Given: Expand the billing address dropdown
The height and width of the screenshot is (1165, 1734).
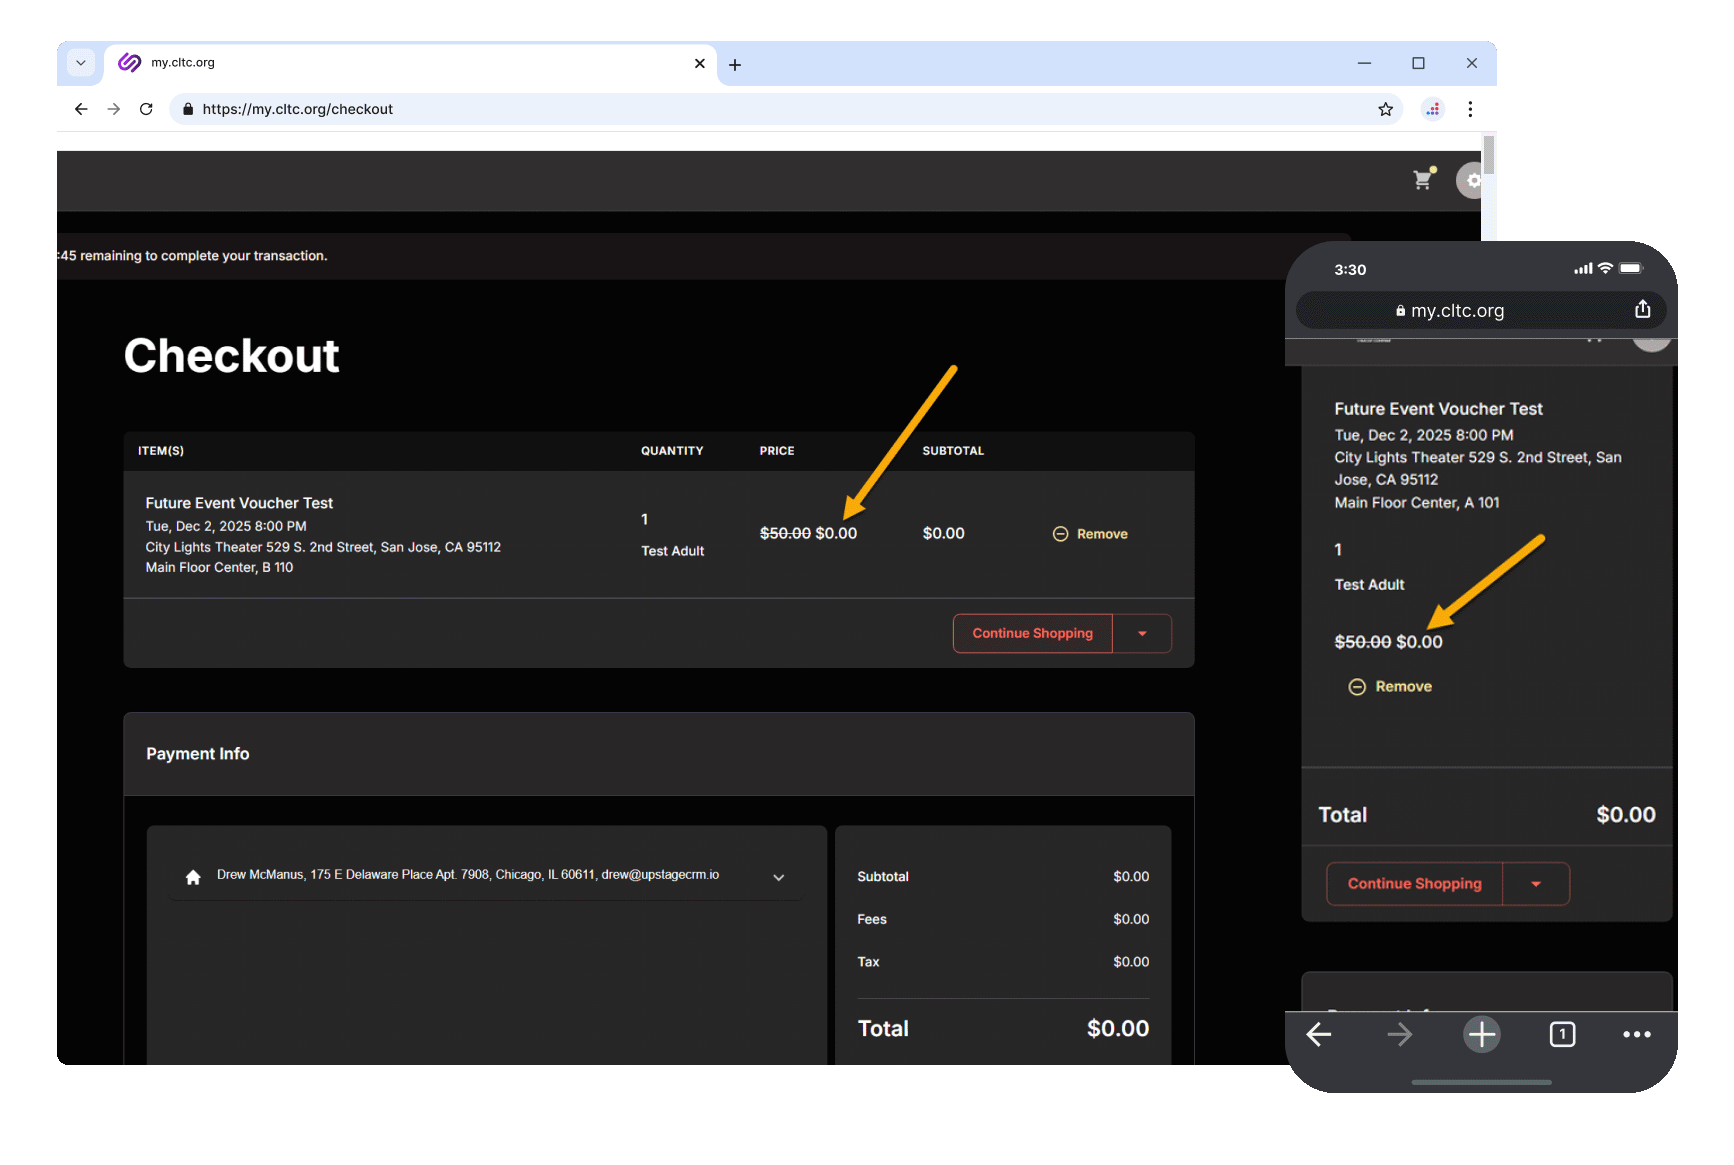Looking at the screenshot, I should (x=778, y=877).
